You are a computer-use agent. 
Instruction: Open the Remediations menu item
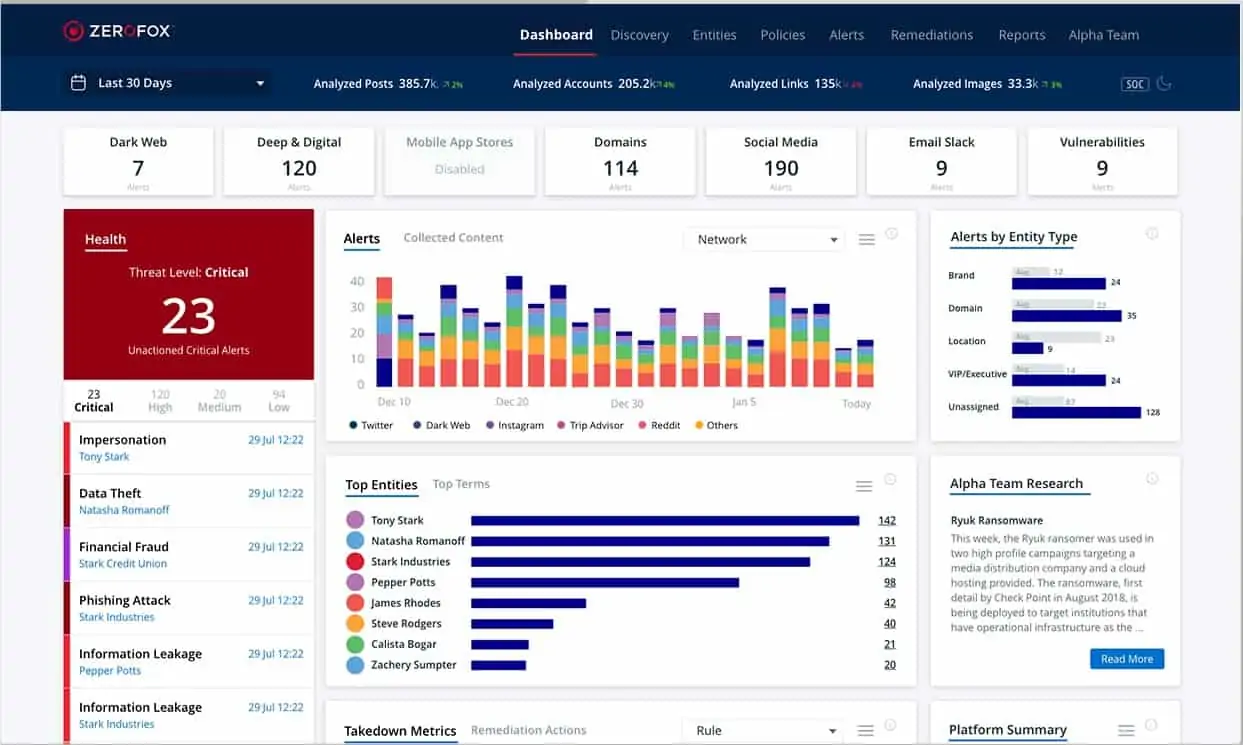pyautogui.click(x=931, y=35)
